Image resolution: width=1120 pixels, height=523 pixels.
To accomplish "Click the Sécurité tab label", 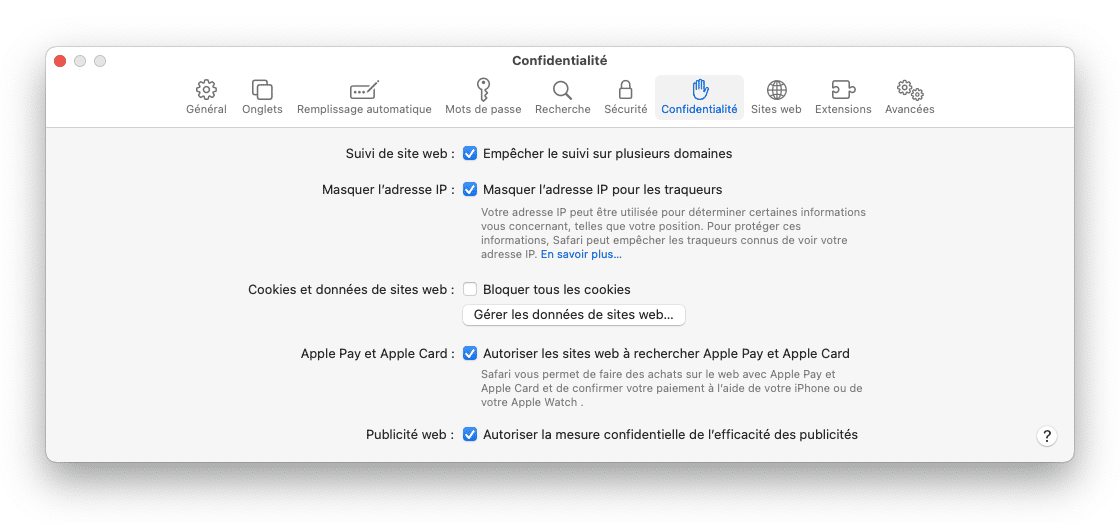I will tap(626, 109).
